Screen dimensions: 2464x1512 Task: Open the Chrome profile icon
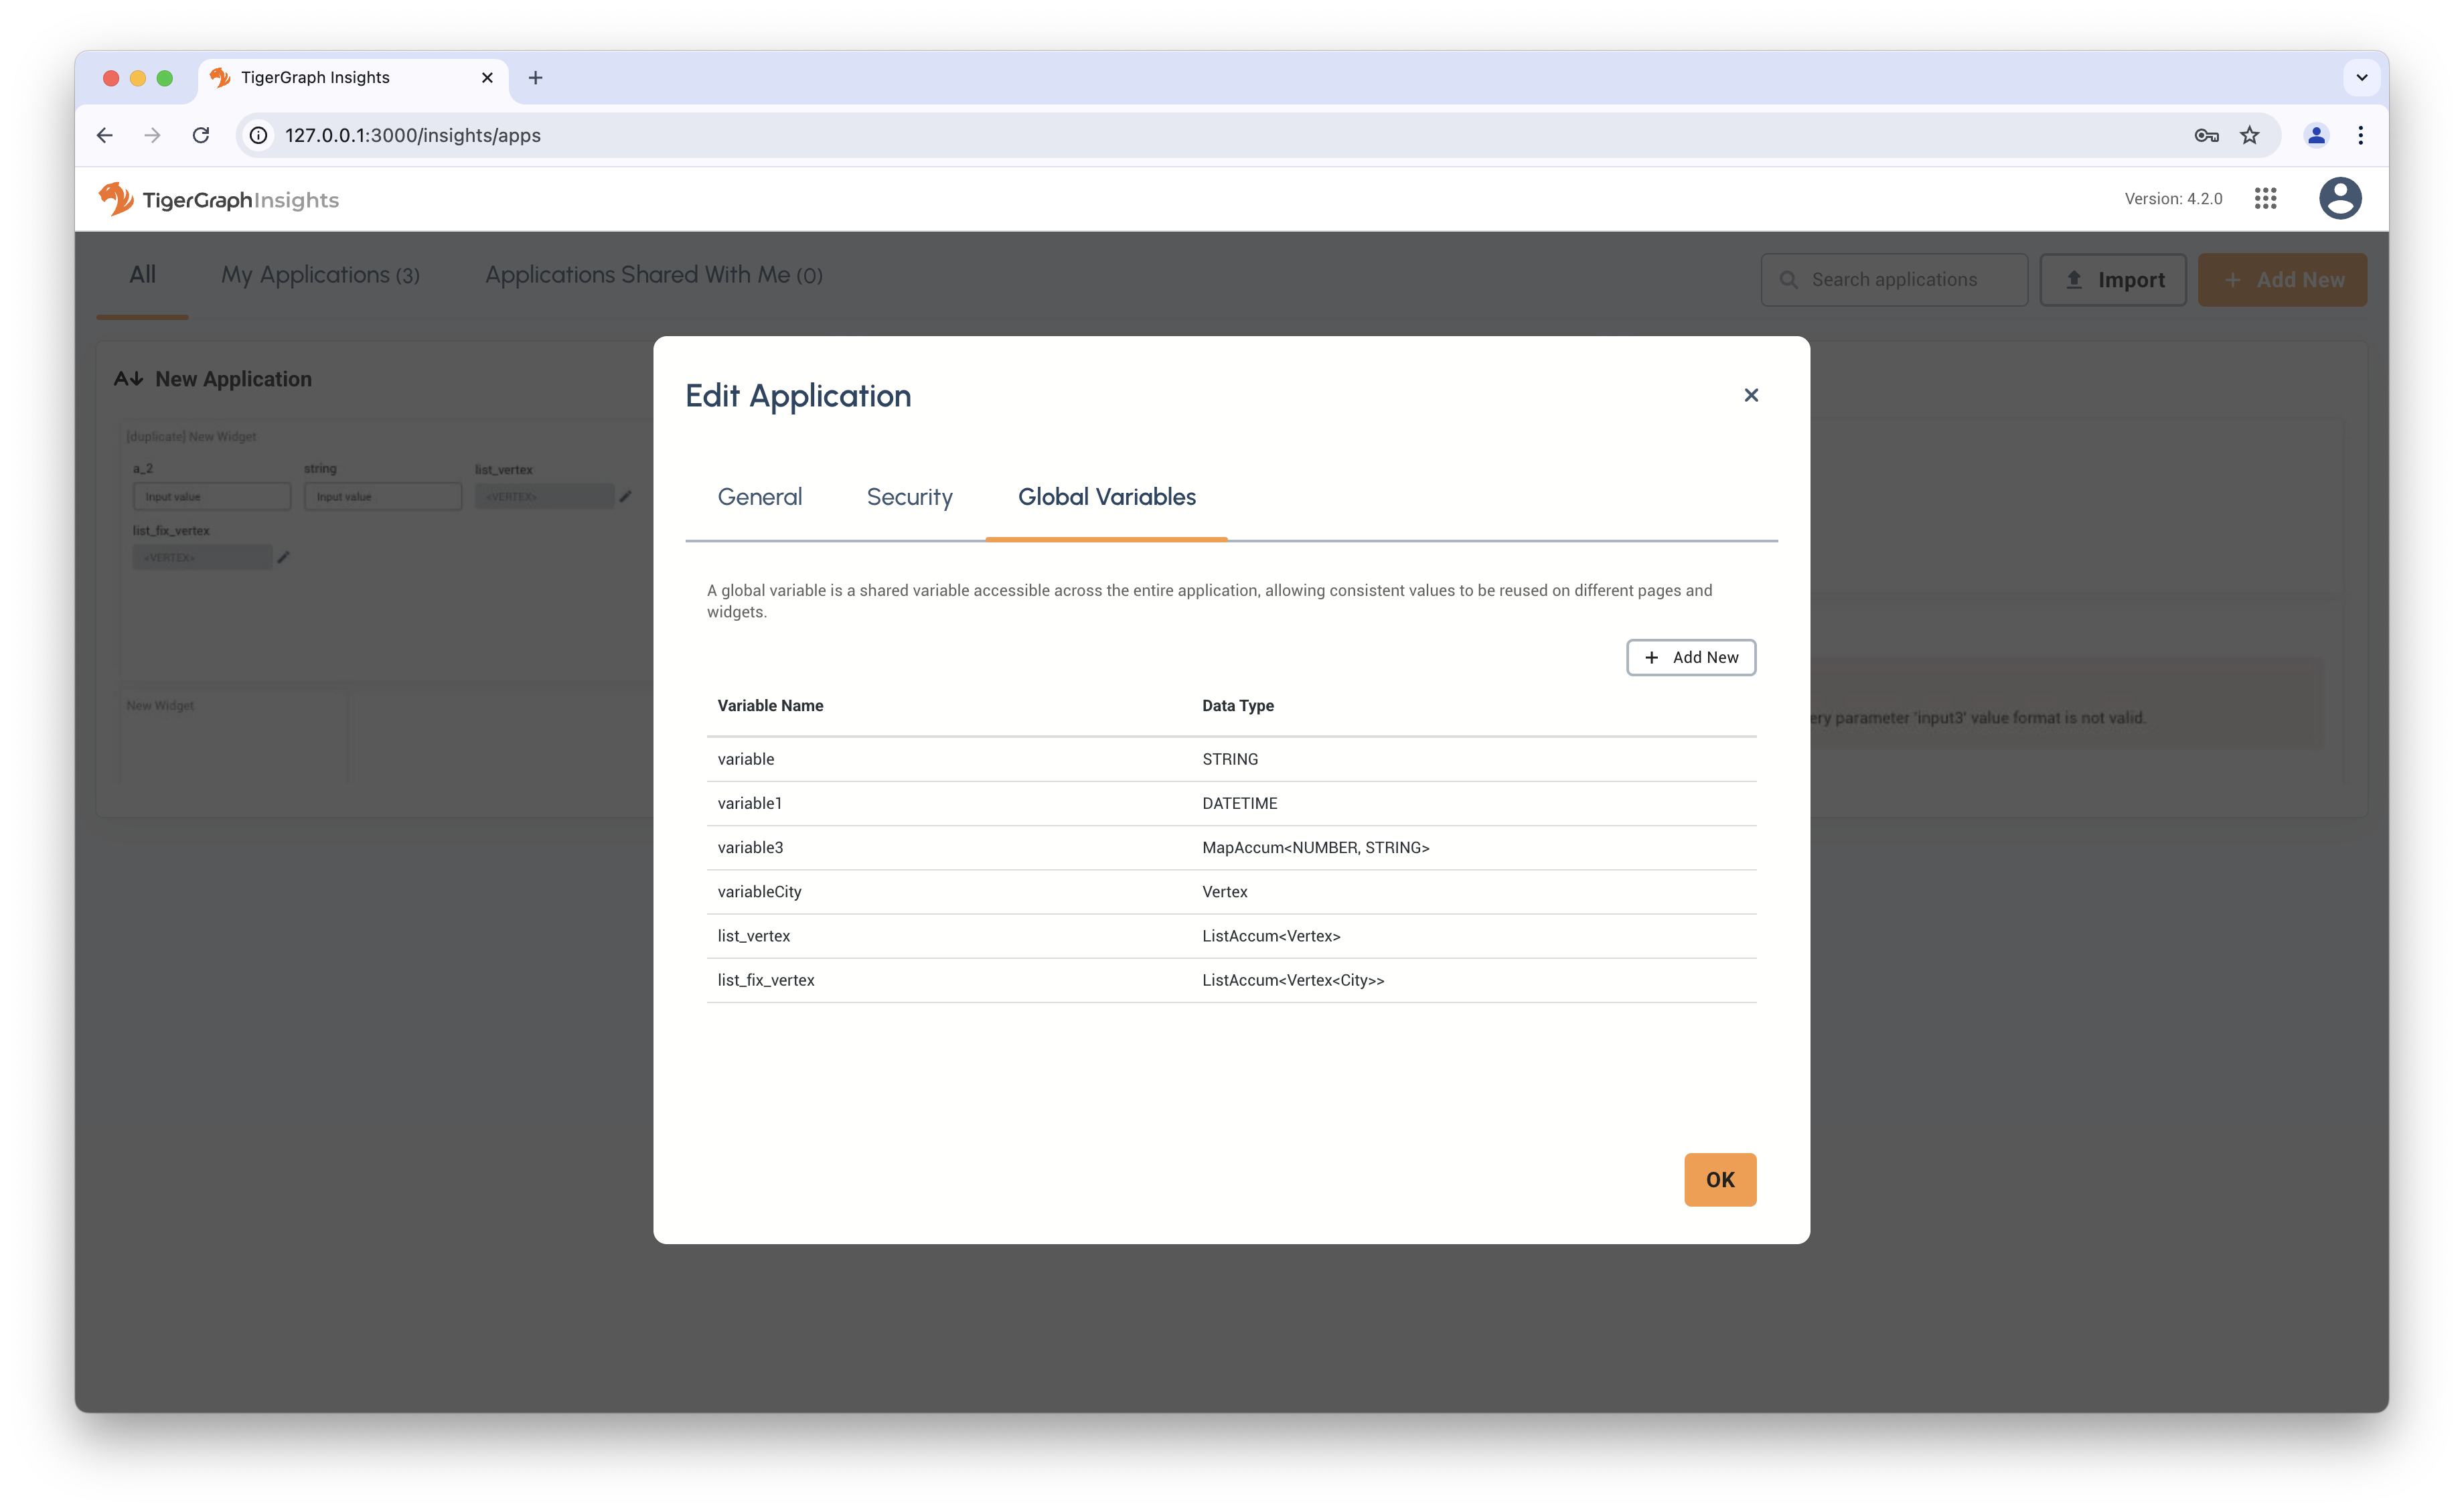tap(2316, 135)
